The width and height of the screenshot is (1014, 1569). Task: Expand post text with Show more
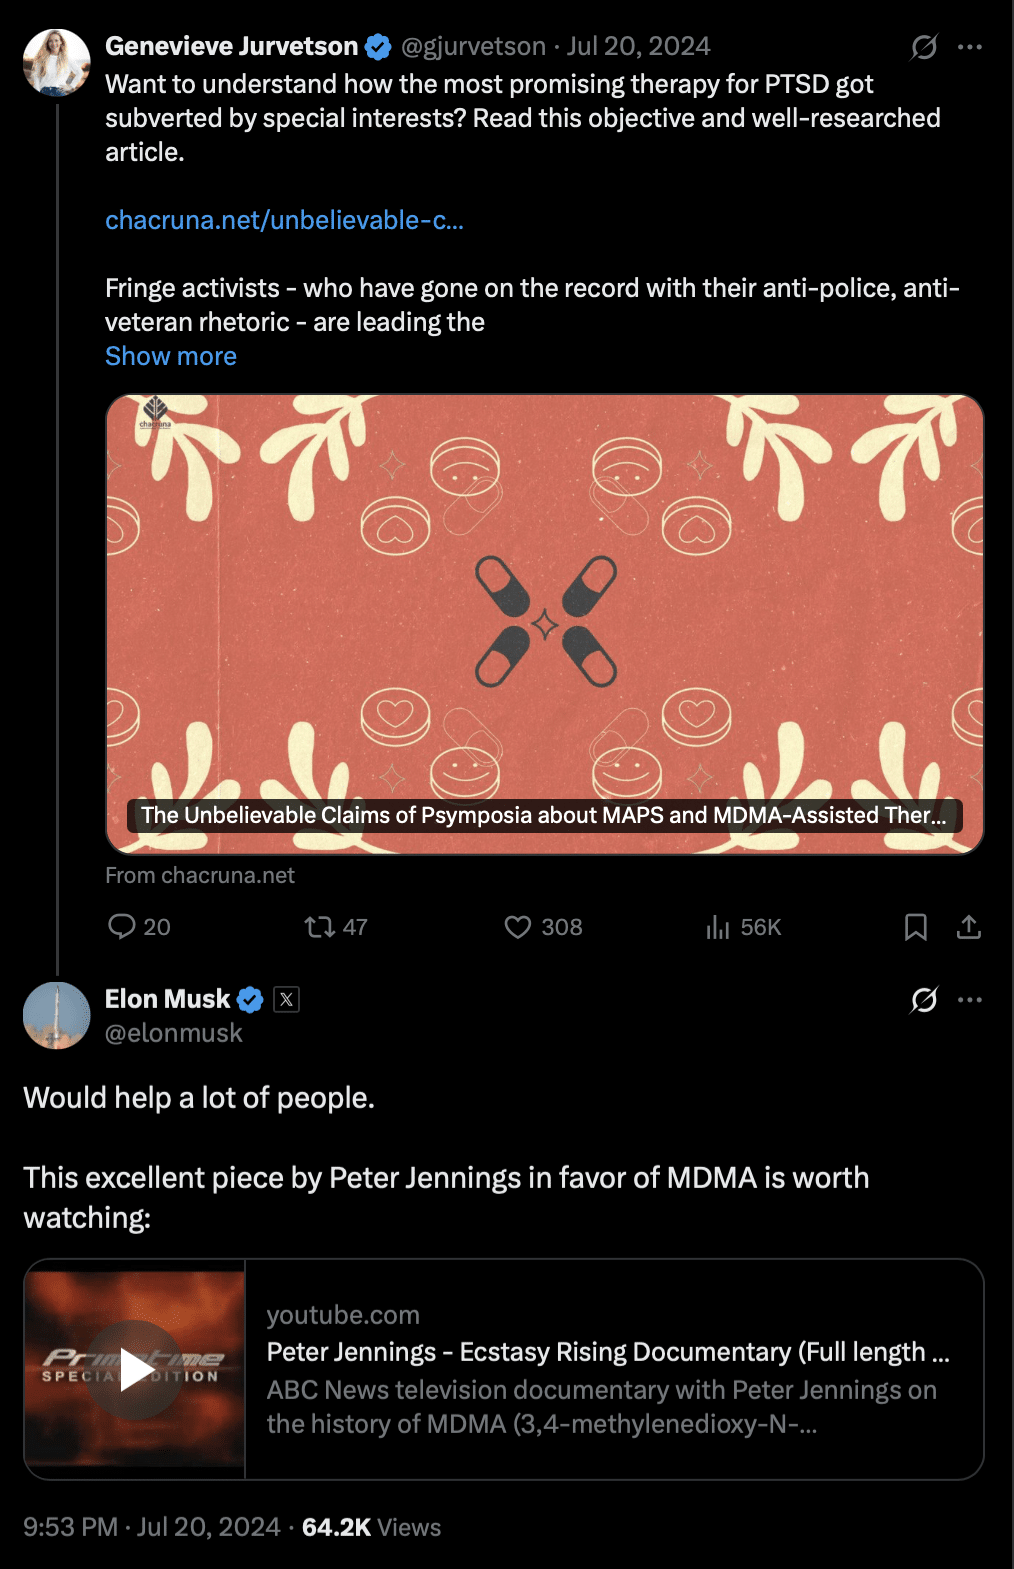tap(171, 357)
